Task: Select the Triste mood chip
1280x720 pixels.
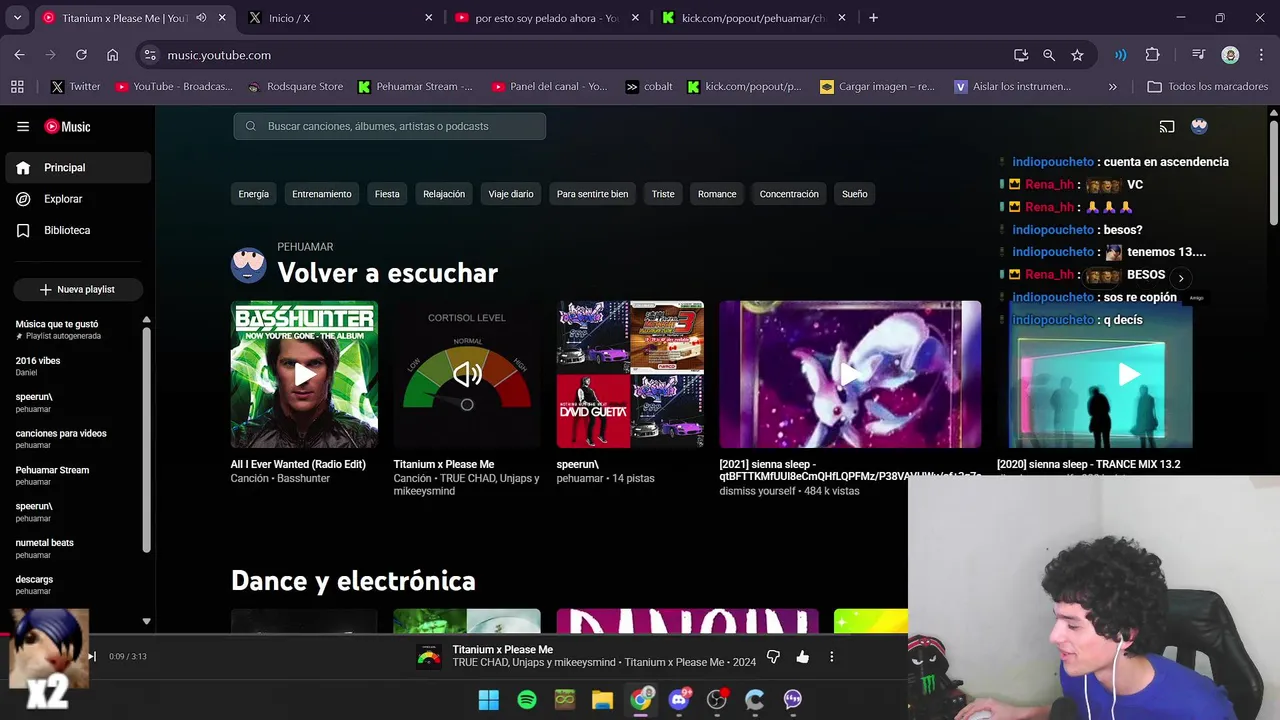Action: [x=663, y=194]
